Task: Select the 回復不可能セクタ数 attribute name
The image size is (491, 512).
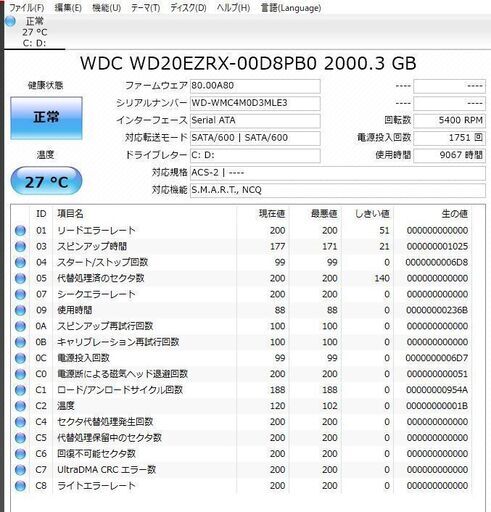Action: 96,454
